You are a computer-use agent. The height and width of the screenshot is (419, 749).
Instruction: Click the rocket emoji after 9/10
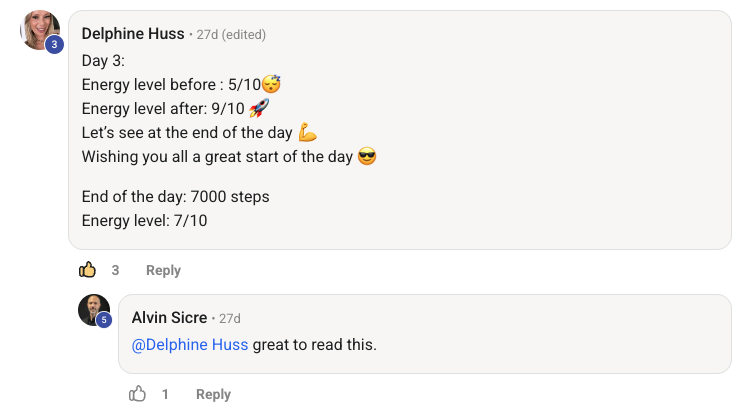pyautogui.click(x=260, y=108)
